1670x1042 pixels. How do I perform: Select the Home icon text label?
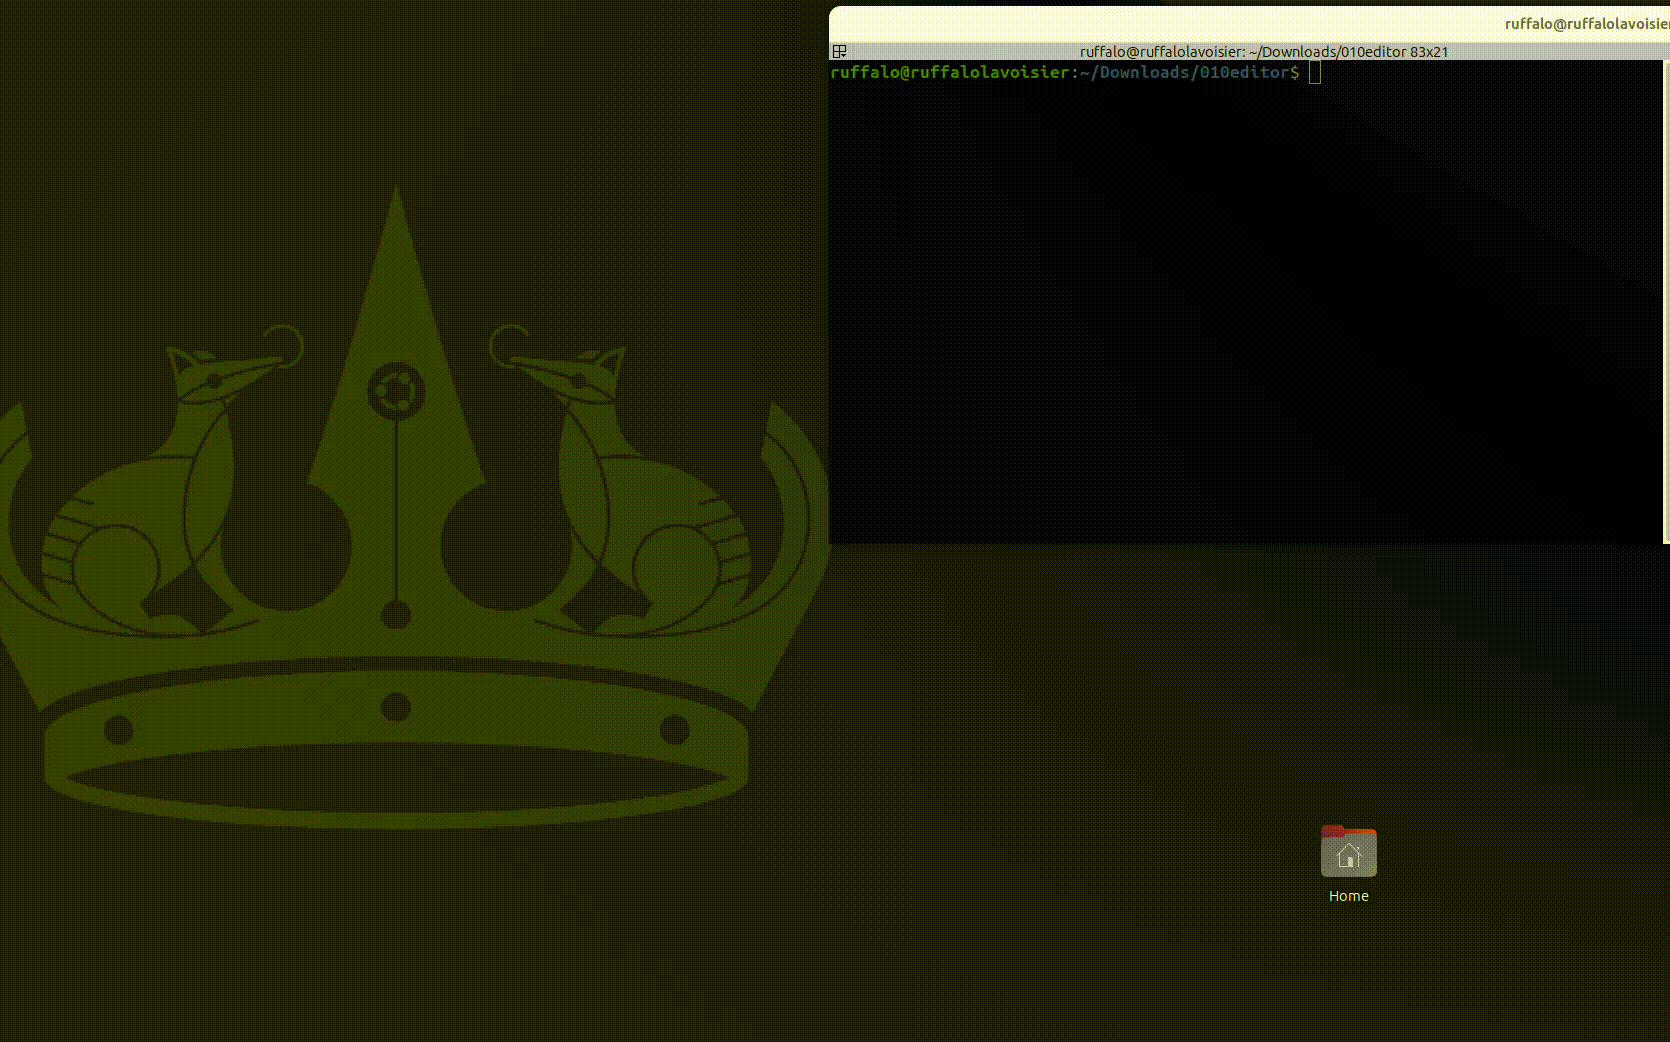click(x=1348, y=896)
